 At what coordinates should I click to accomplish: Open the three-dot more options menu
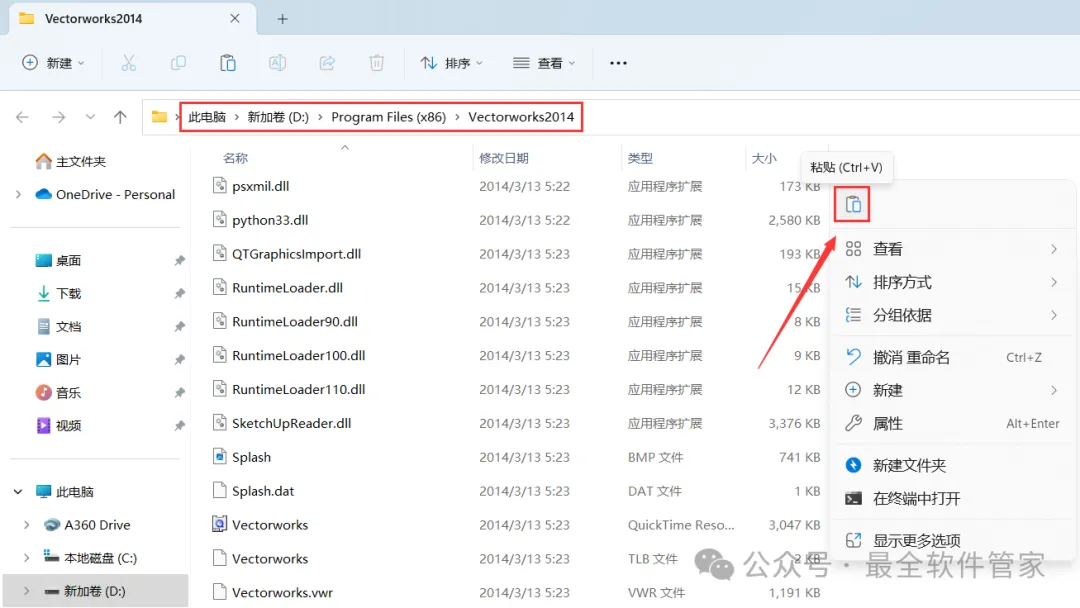pyautogui.click(x=619, y=63)
